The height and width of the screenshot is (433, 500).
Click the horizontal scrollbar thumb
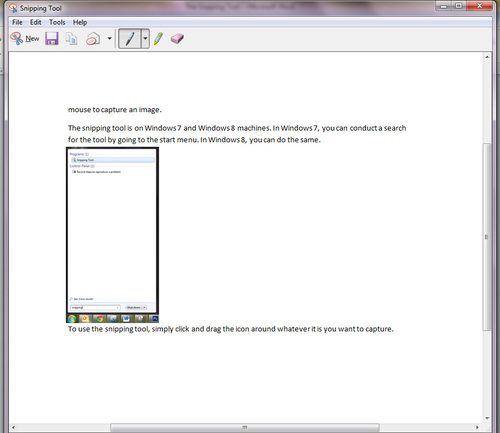(245, 427)
